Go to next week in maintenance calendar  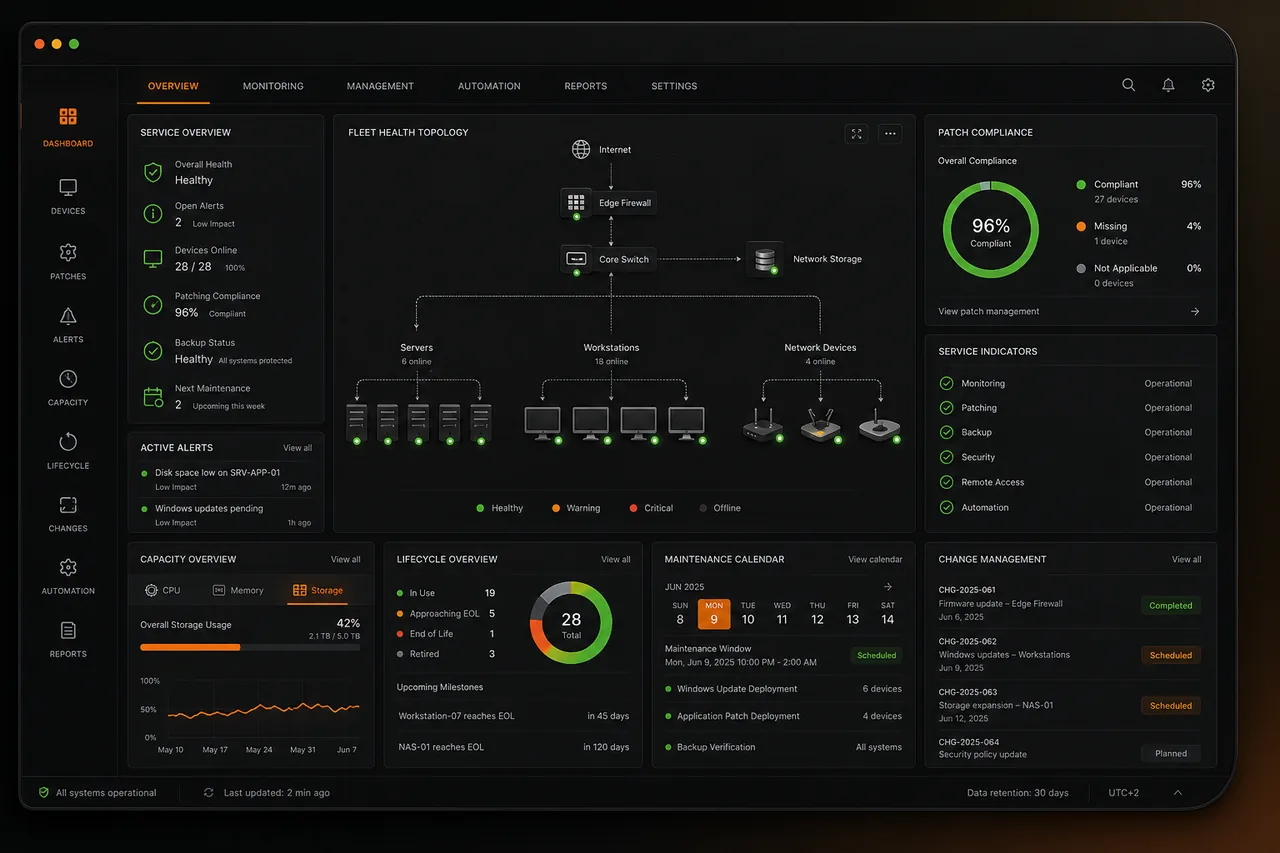(x=888, y=587)
